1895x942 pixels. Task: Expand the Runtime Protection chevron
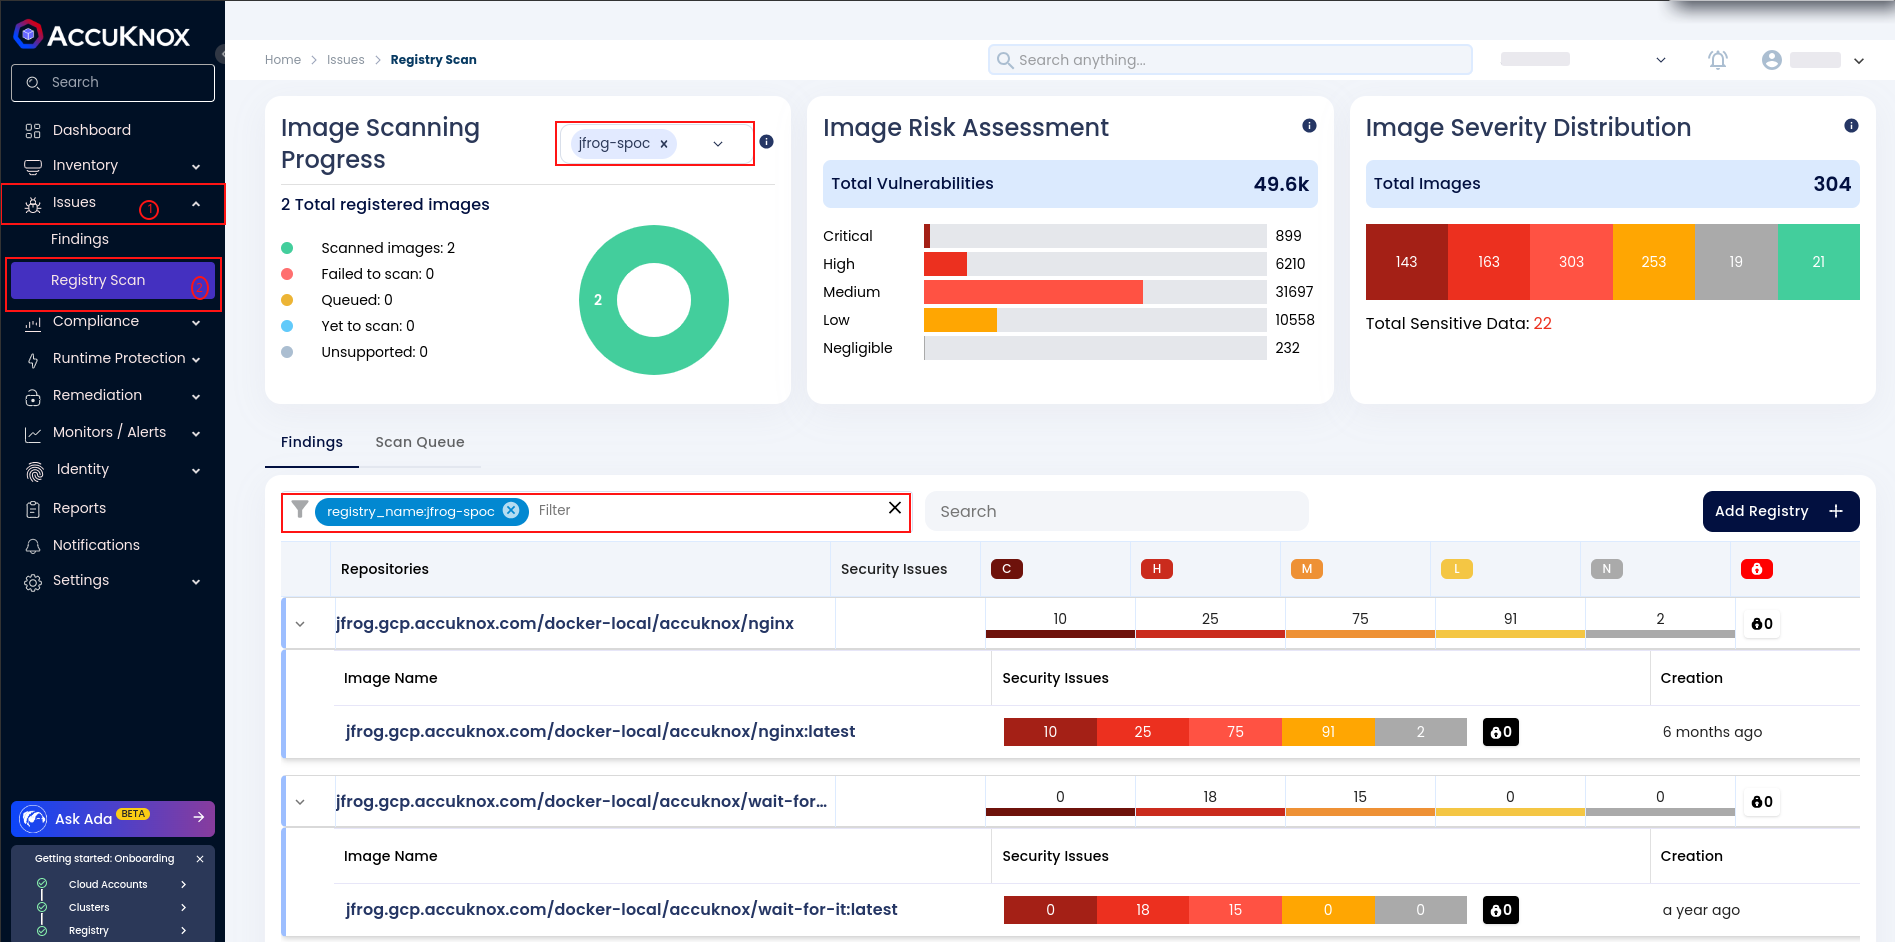coord(196,360)
